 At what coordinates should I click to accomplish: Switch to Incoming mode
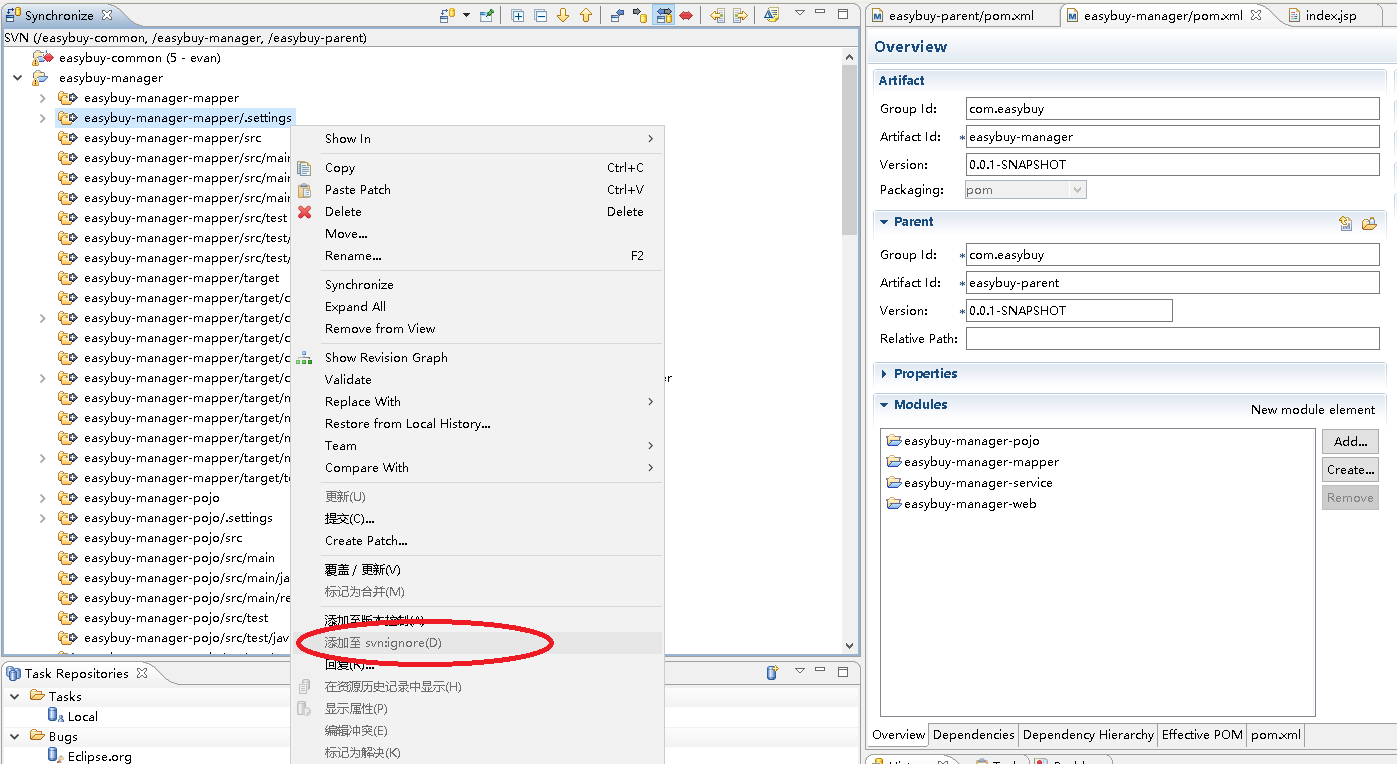click(617, 15)
